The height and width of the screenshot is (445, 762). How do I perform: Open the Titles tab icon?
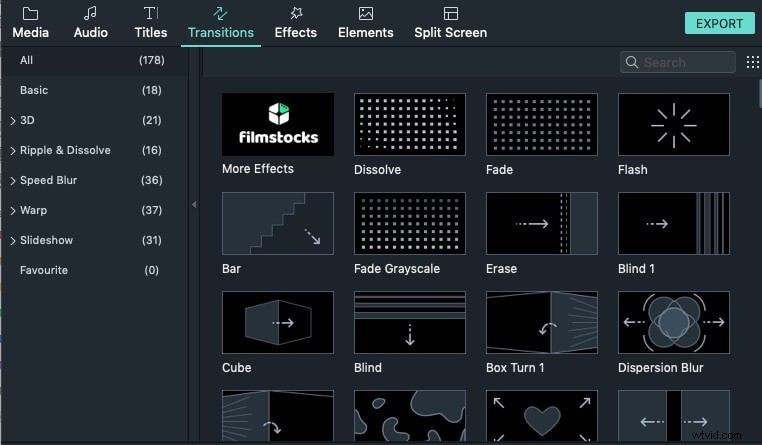coord(151,14)
